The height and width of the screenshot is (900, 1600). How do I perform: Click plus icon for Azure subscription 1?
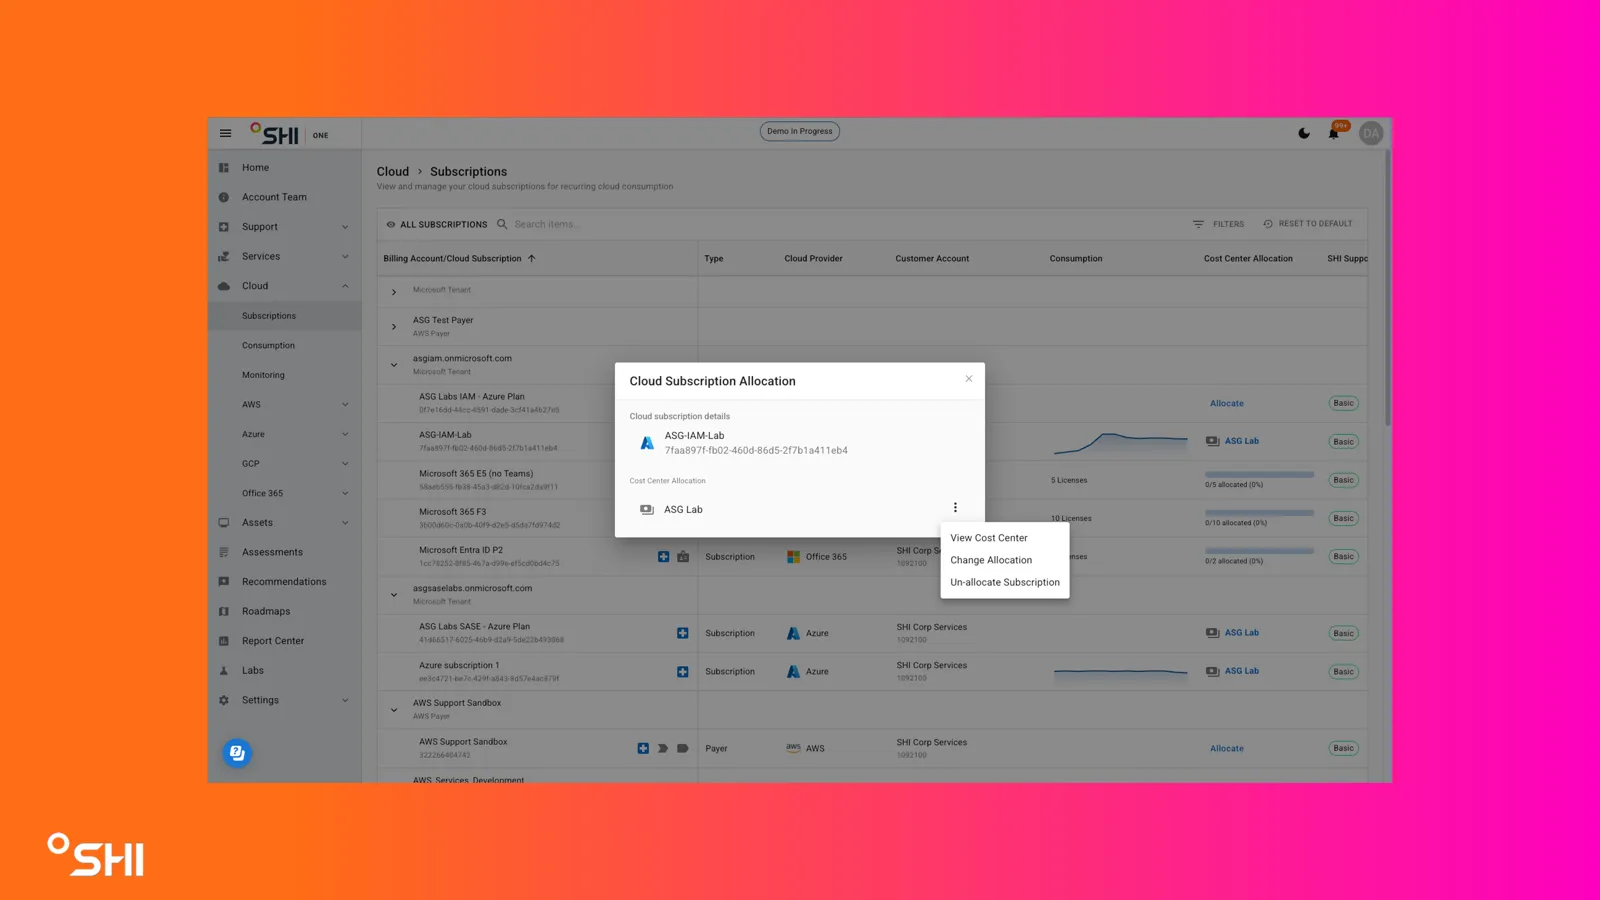coord(683,672)
